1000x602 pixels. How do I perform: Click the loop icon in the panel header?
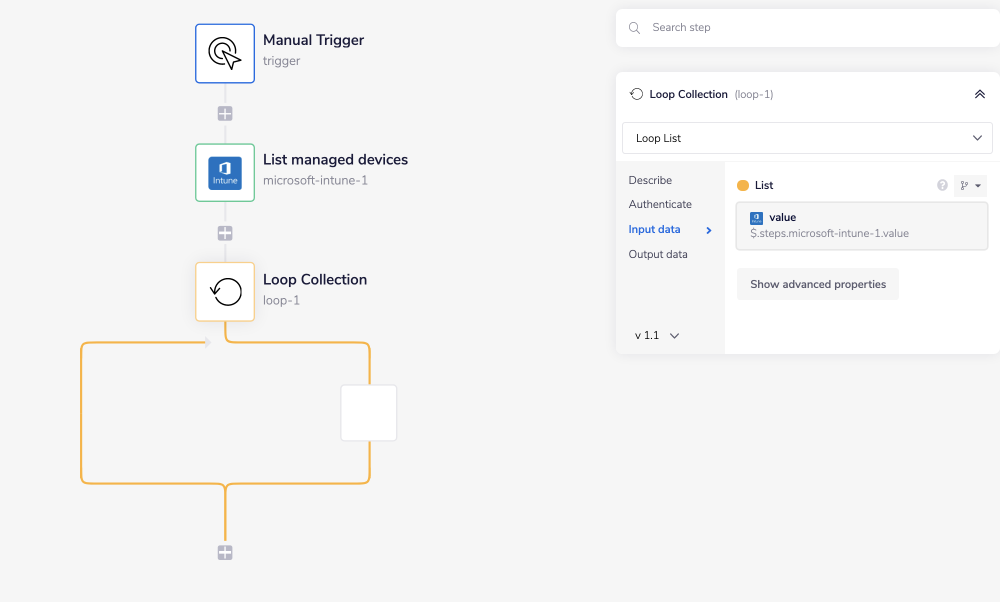tap(636, 93)
